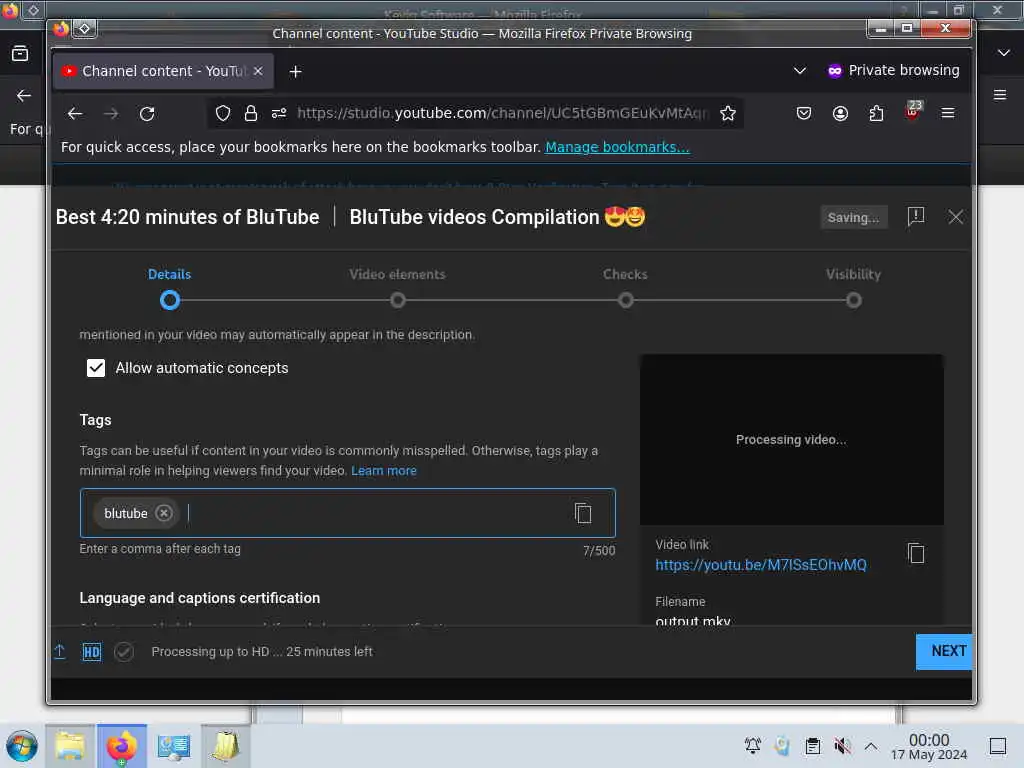Open the clipboard tray icon

(812, 746)
